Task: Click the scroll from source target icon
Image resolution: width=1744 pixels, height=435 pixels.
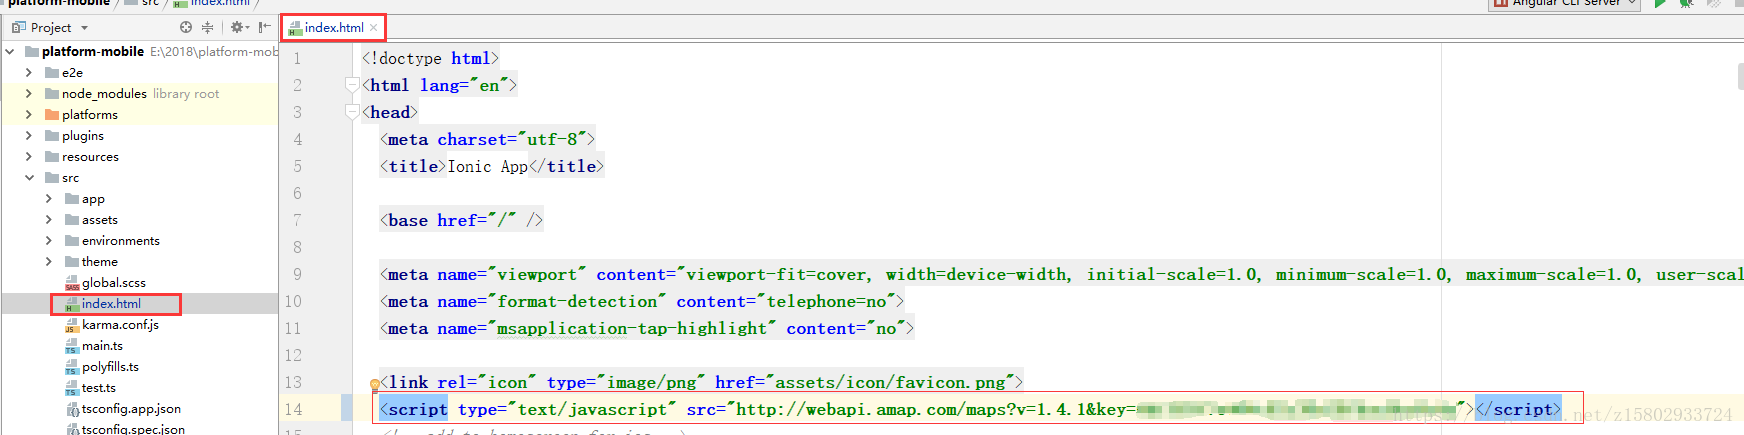Action: point(185,27)
